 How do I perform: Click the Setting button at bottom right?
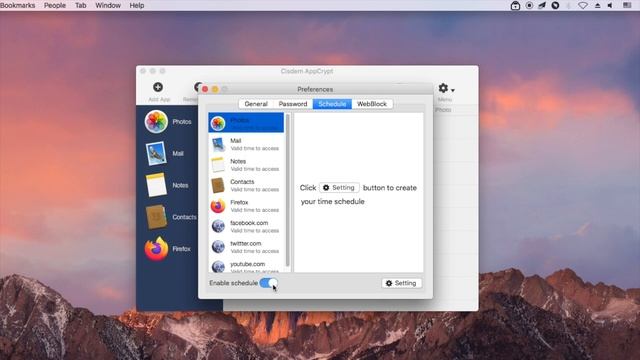pos(401,283)
